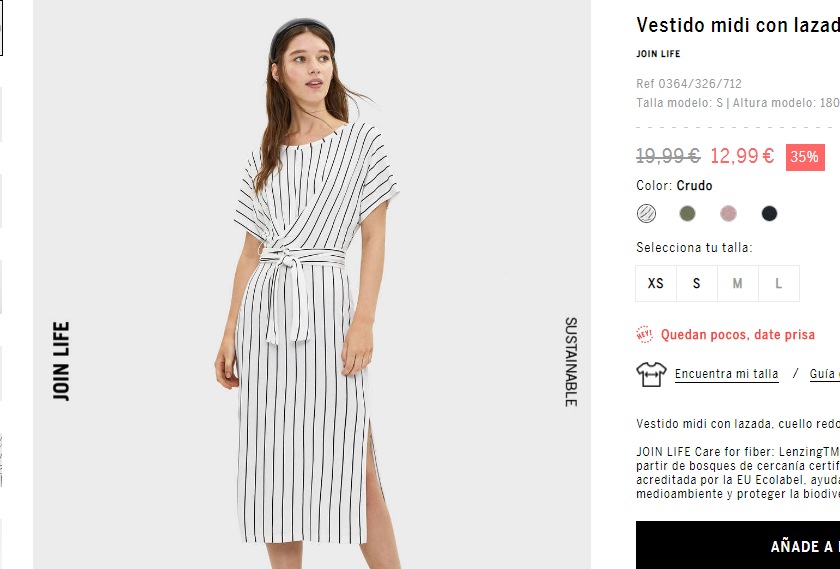This screenshot has width=840, height=569.
Task: Click the vertical JOIN LIFE image label
Action: click(x=61, y=361)
